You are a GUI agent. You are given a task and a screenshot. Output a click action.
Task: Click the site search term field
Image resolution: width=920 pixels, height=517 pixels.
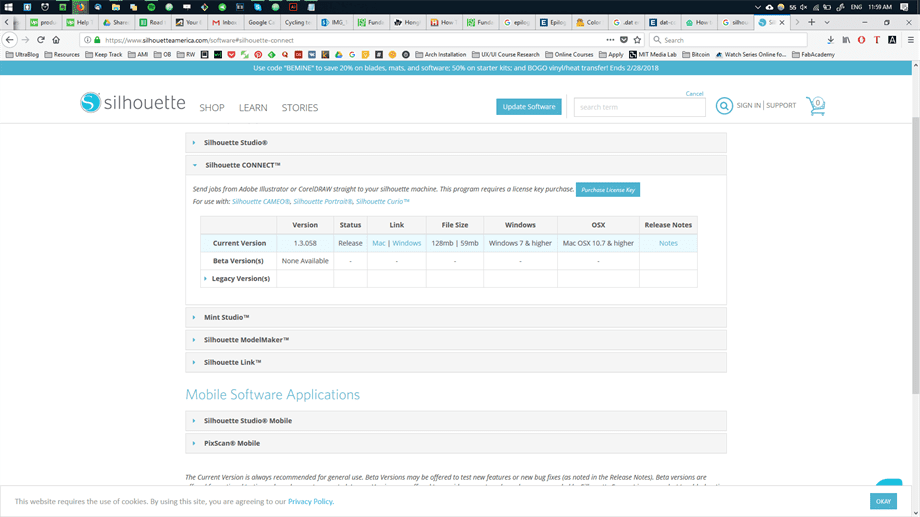tap(640, 107)
